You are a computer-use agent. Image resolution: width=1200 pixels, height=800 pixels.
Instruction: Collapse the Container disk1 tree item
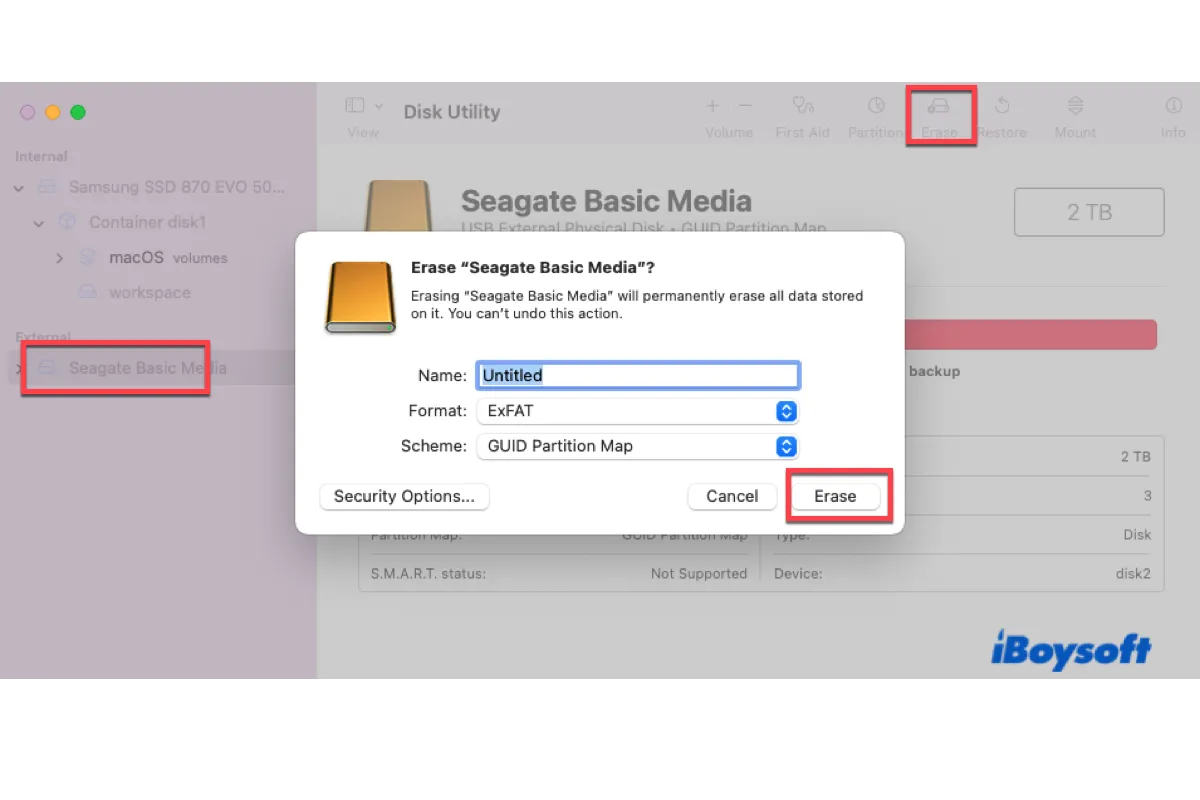pos(39,223)
